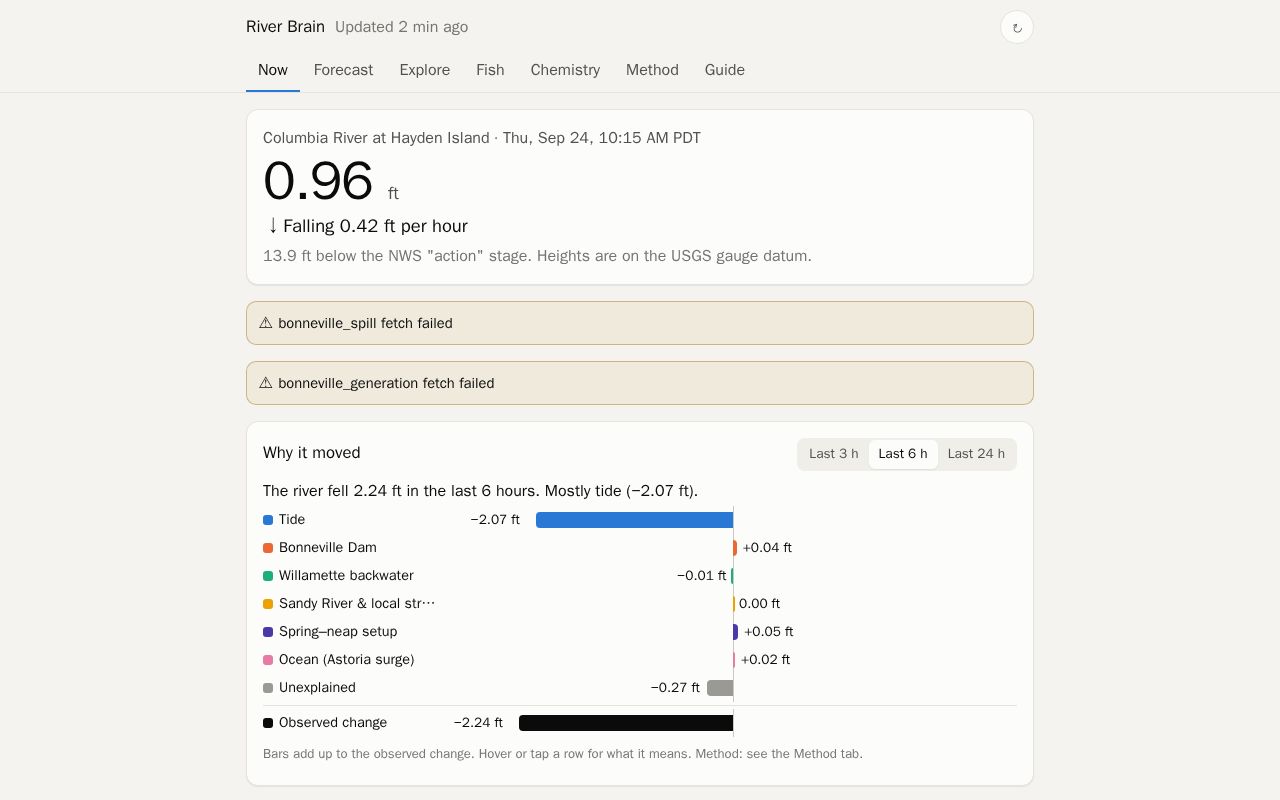1280x800 pixels.
Task: Click the warning icon beside bonneville_generation
Action: (266, 383)
